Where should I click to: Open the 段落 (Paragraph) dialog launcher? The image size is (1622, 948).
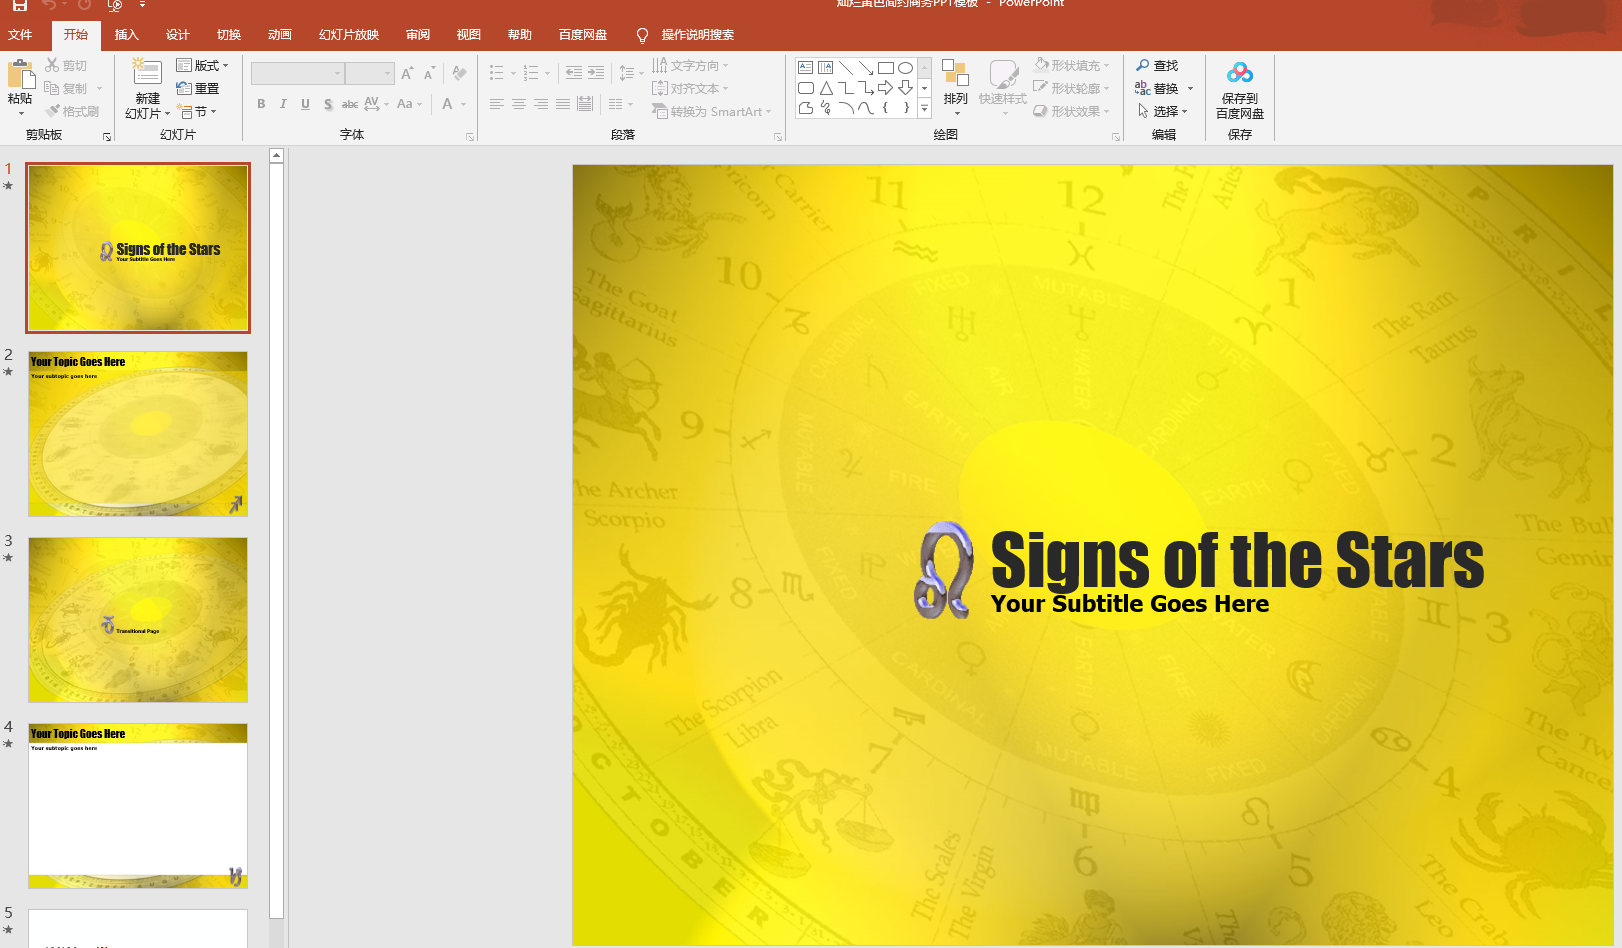click(x=778, y=137)
